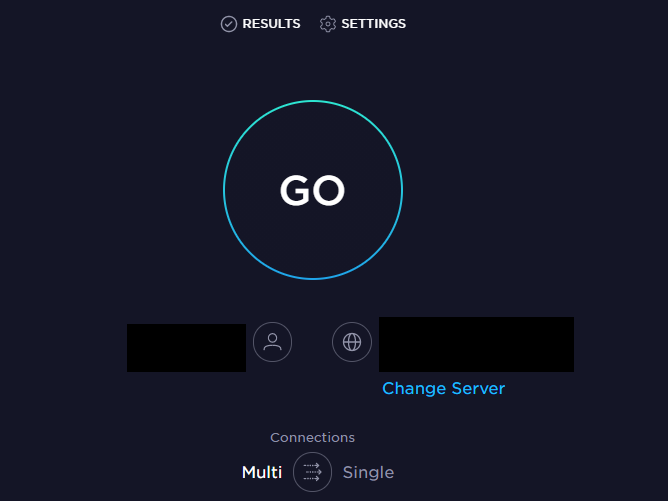Click the redacted server name area
The image size is (668, 501).
pos(476,345)
